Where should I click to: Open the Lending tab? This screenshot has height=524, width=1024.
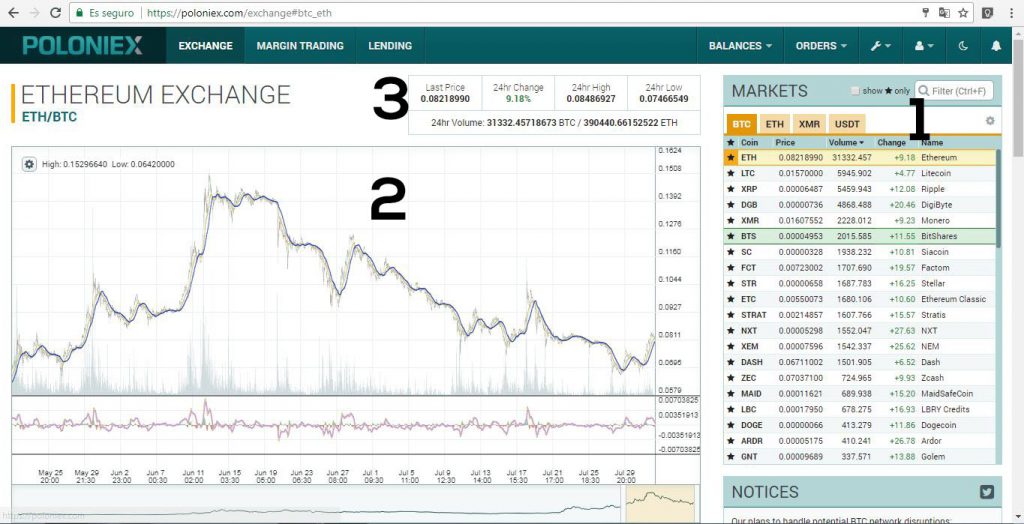tap(390, 46)
